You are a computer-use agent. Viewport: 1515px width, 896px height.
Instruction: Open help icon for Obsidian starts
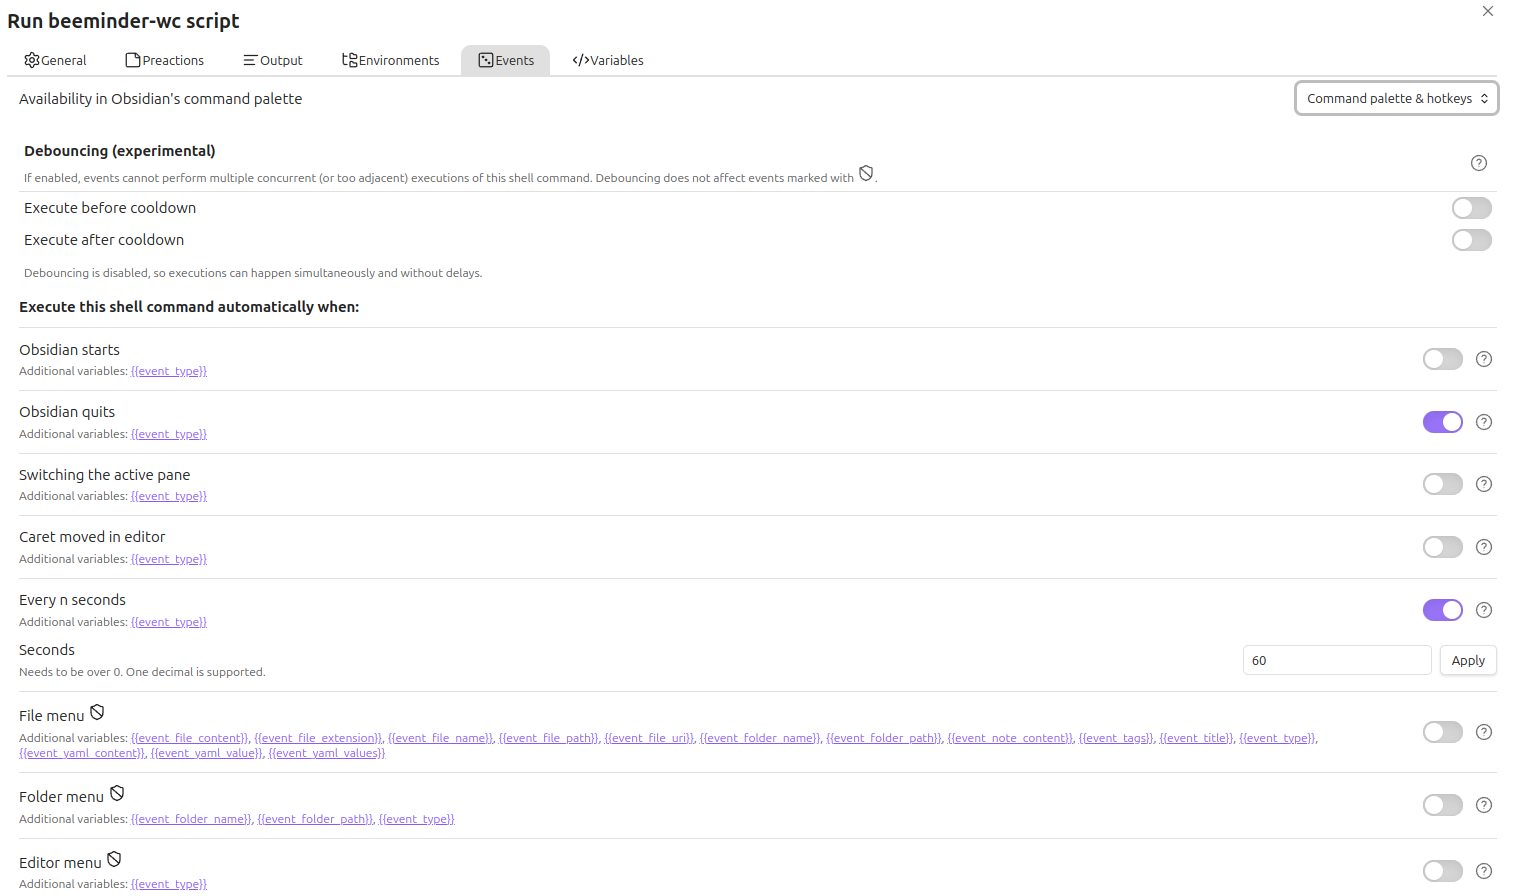click(1484, 359)
